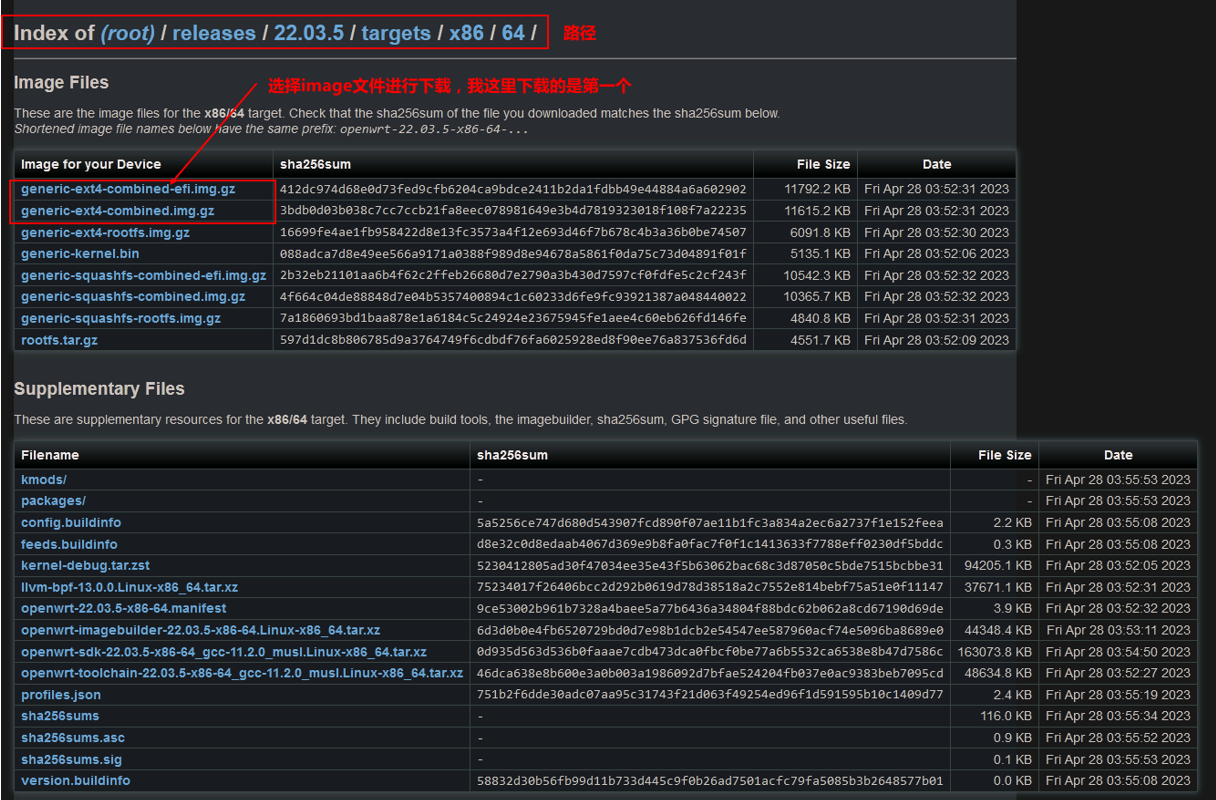The image size is (1216, 800).
Task: Click date Fri Apr 28 03:54:50 2023
Action: pos(1118,652)
